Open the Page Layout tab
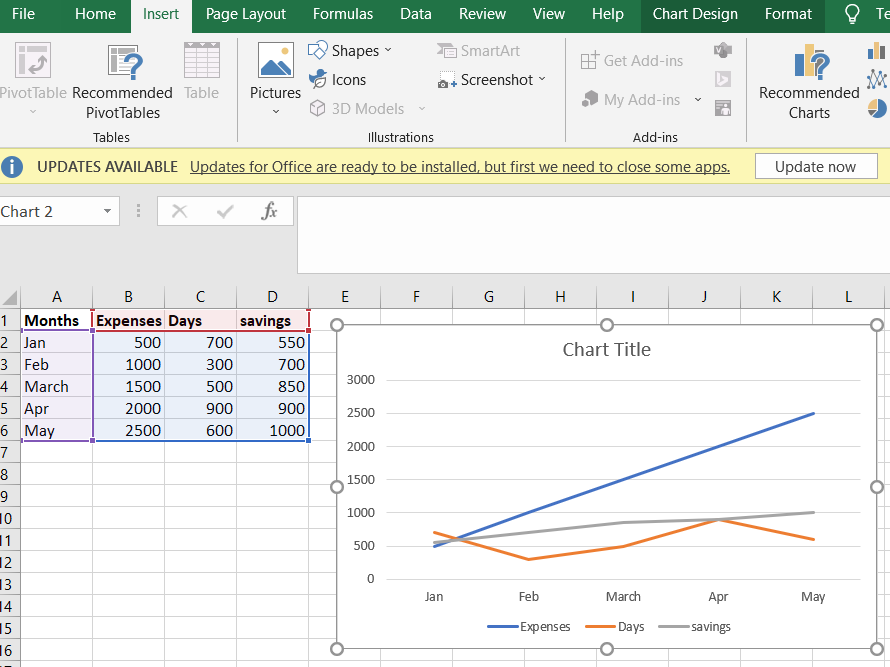The height and width of the screenshot is (667, 890). [x=245, y=14]
